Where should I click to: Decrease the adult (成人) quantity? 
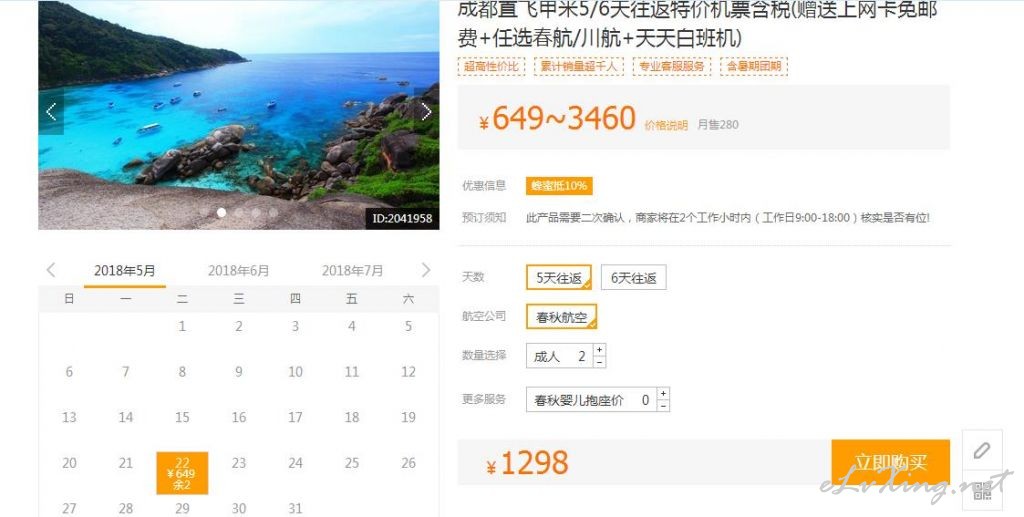[x=600, y=362]
